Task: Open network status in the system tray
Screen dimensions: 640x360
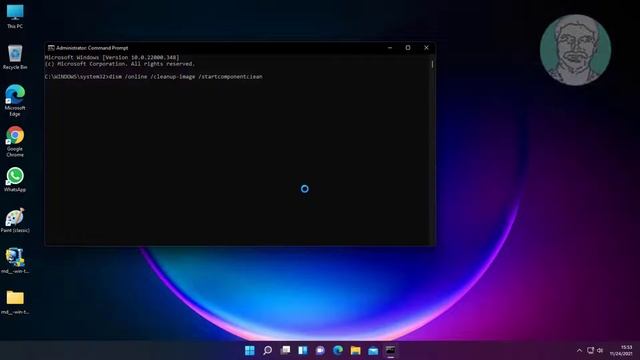Action: click(x=590, y=350)
